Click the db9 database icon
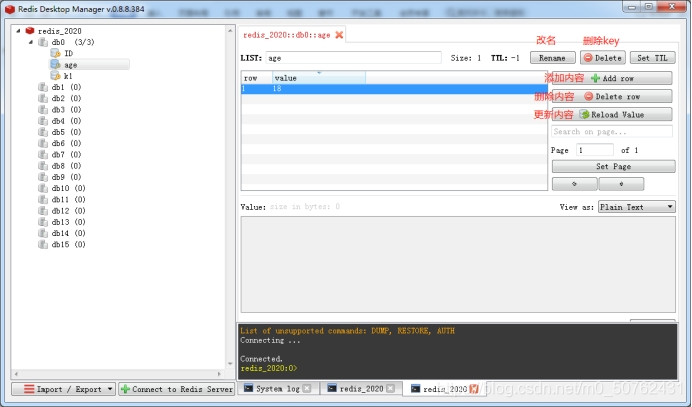This screenshot has height=407, width=692. pyautogui.click(x=43, y=177)
